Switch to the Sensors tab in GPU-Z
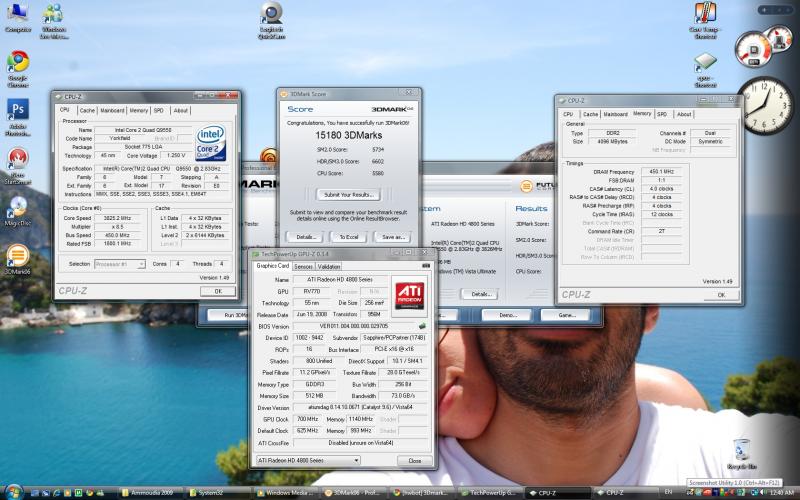 (x=303, y=266)
